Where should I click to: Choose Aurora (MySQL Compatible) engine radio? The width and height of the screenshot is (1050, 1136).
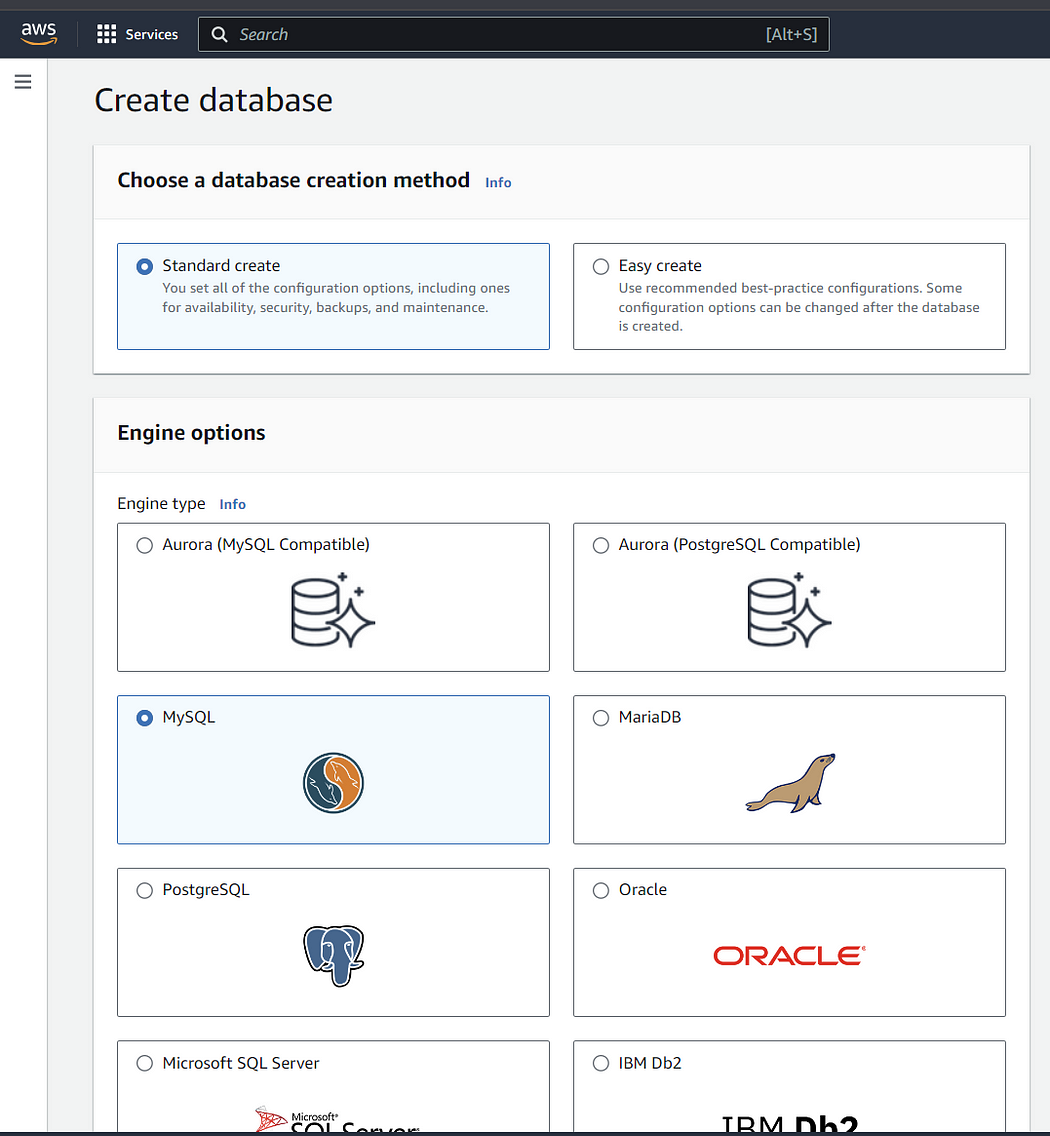145,546
